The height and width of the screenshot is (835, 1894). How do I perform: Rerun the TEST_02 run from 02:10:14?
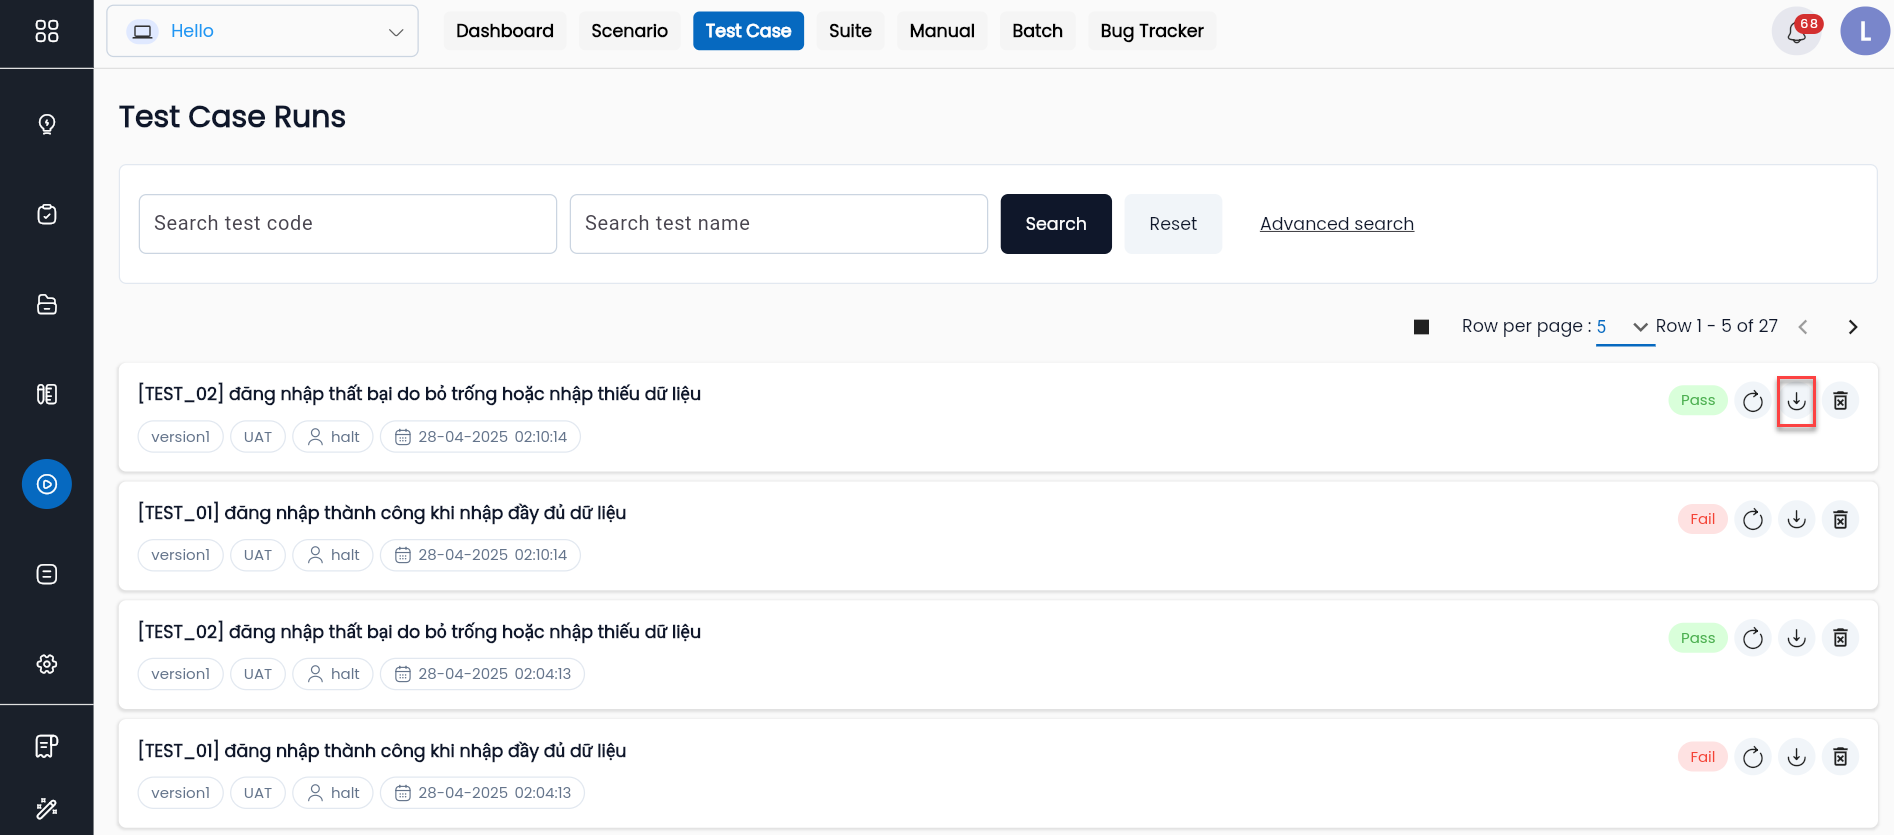coord(1753,401)
